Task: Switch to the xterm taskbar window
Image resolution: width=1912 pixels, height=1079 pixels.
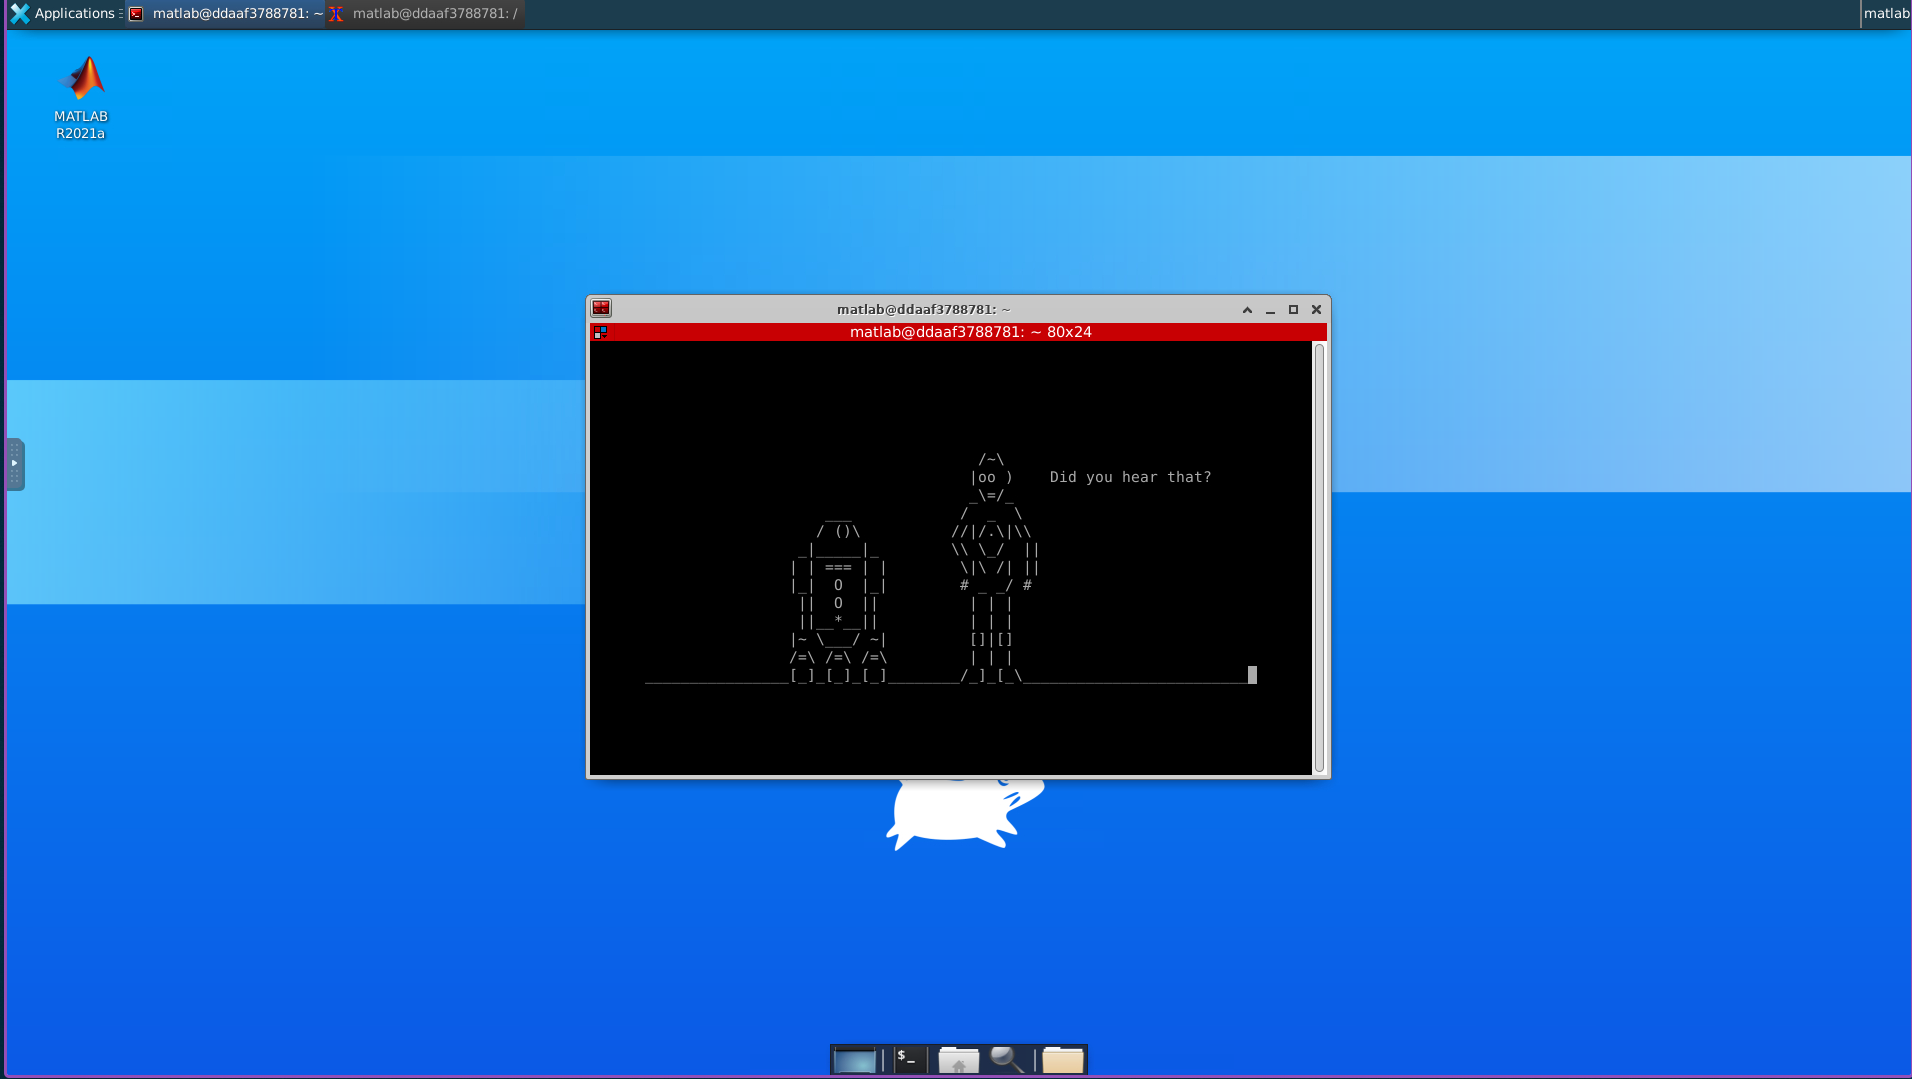Action: point(425,13)
